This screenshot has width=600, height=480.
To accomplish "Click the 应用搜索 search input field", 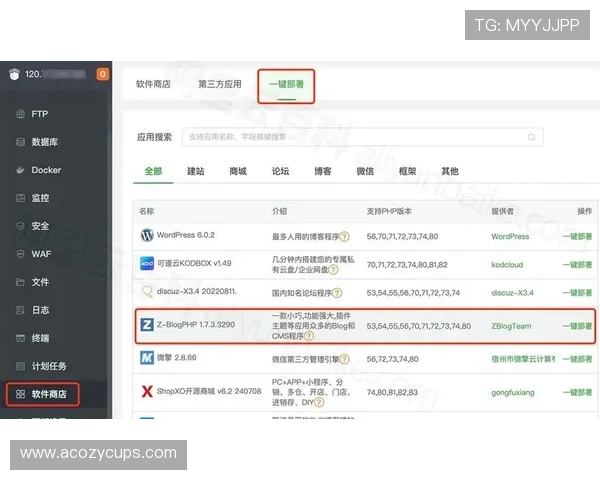I will 362,137.
